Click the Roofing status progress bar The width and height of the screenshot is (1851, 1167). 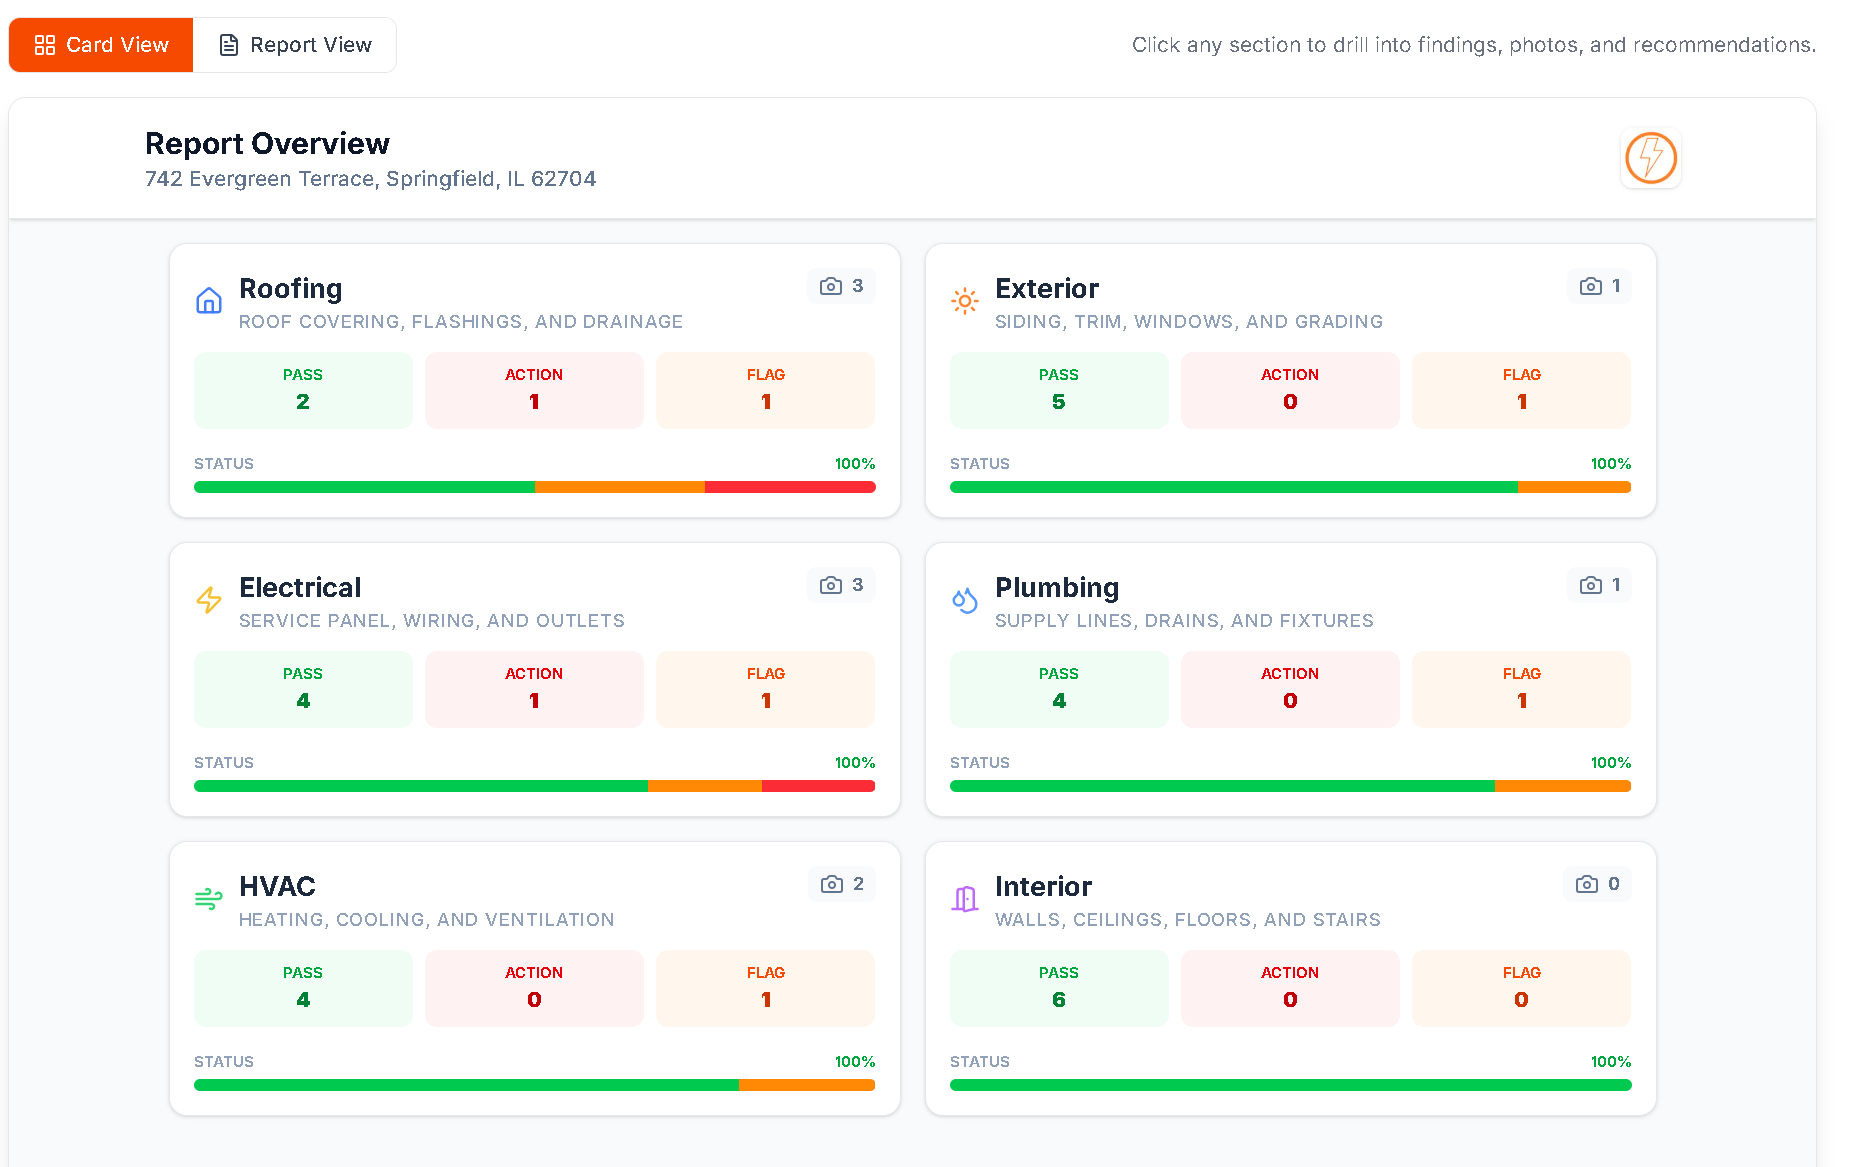click(x=534, y=487)
